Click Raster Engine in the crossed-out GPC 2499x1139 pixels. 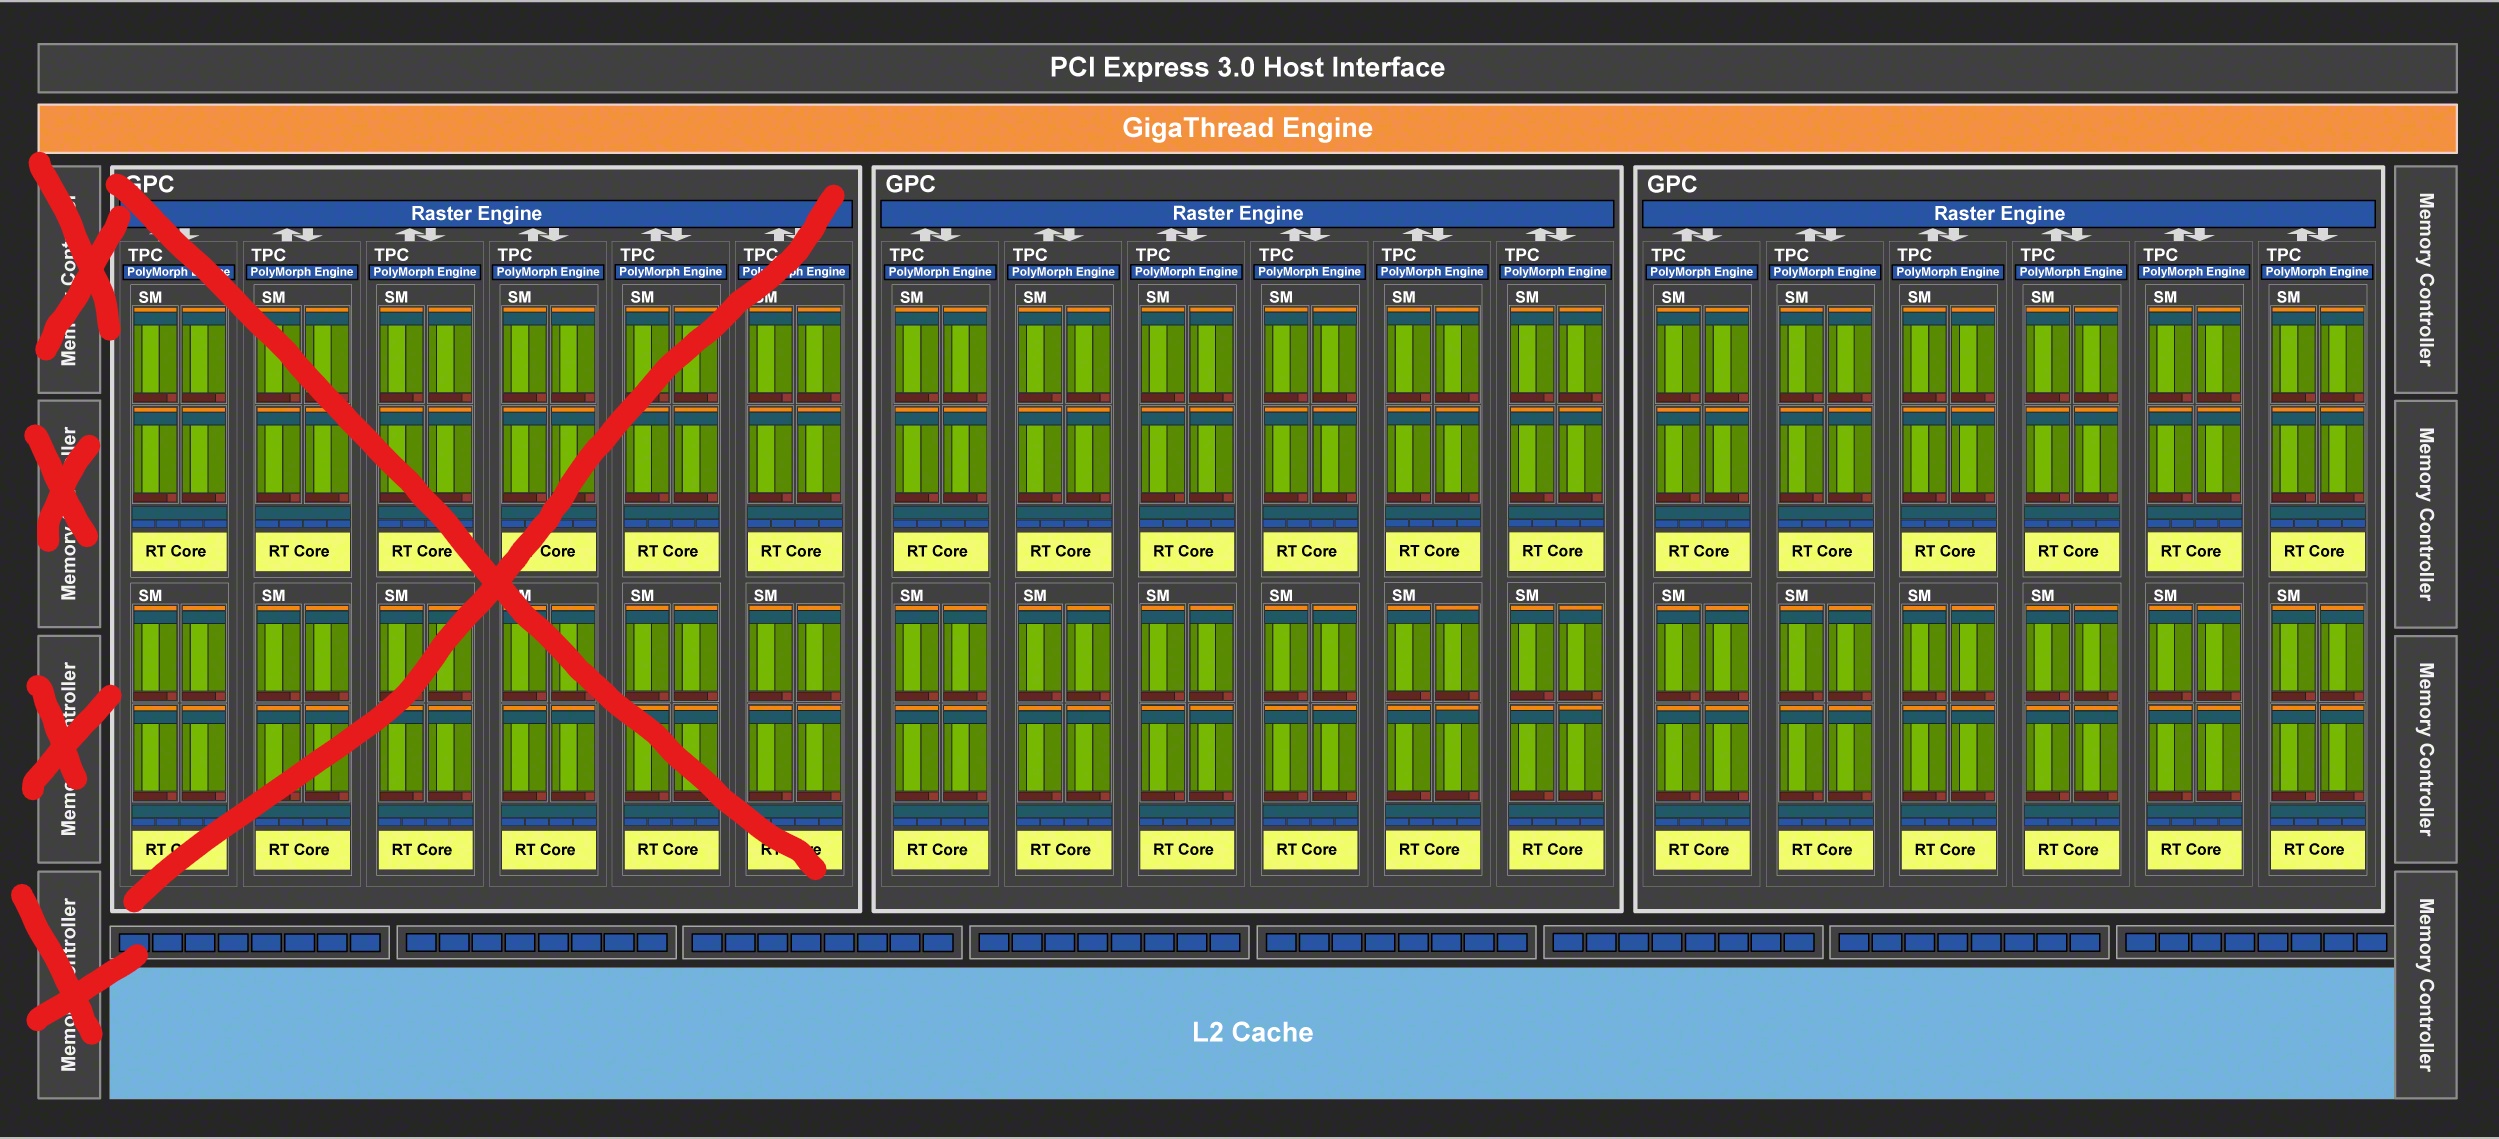[x=476, y=213]
